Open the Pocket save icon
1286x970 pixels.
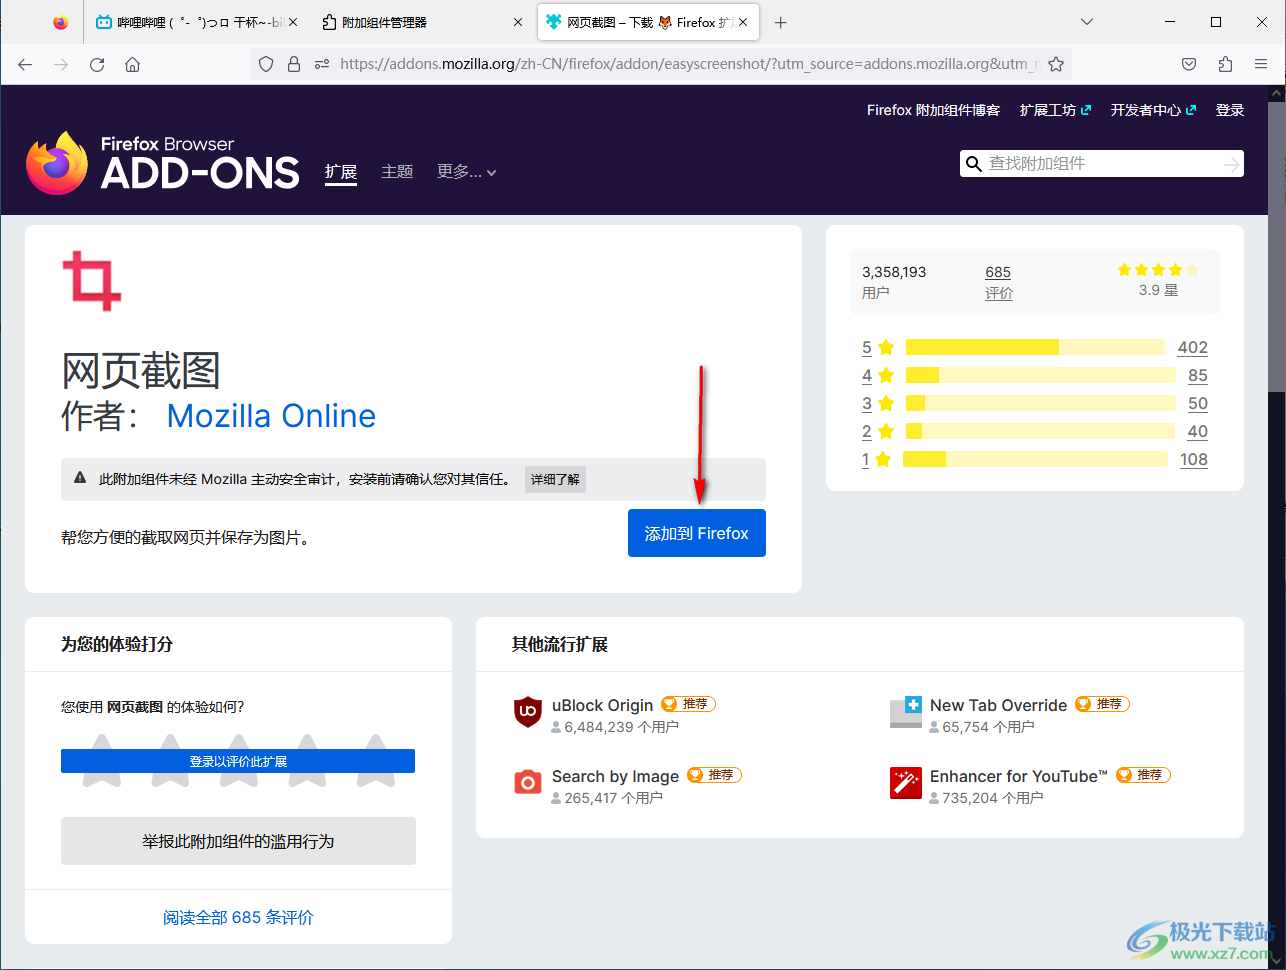1189,64
